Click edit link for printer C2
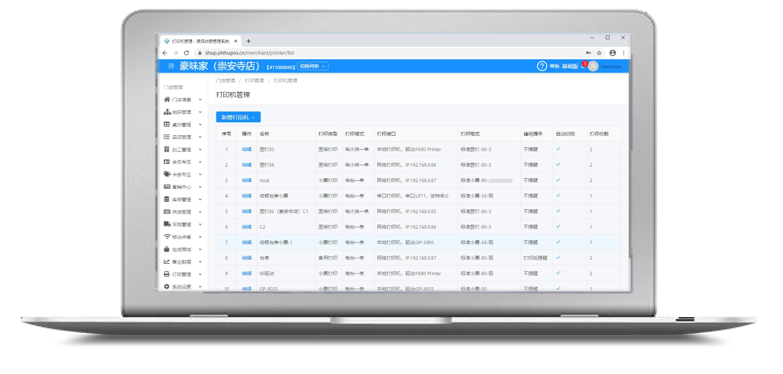The height and width of the screenshot is (374, 783). point(247,227)
